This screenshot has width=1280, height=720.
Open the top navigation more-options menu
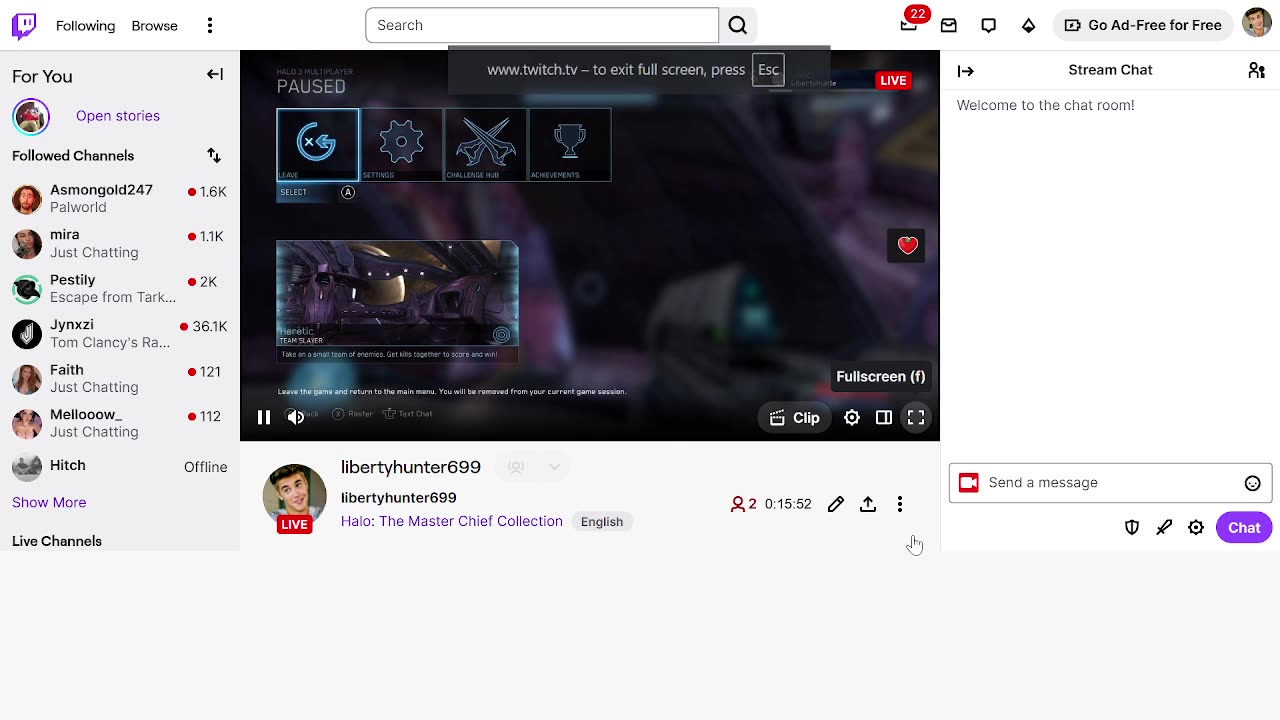(x=210, y=25)
